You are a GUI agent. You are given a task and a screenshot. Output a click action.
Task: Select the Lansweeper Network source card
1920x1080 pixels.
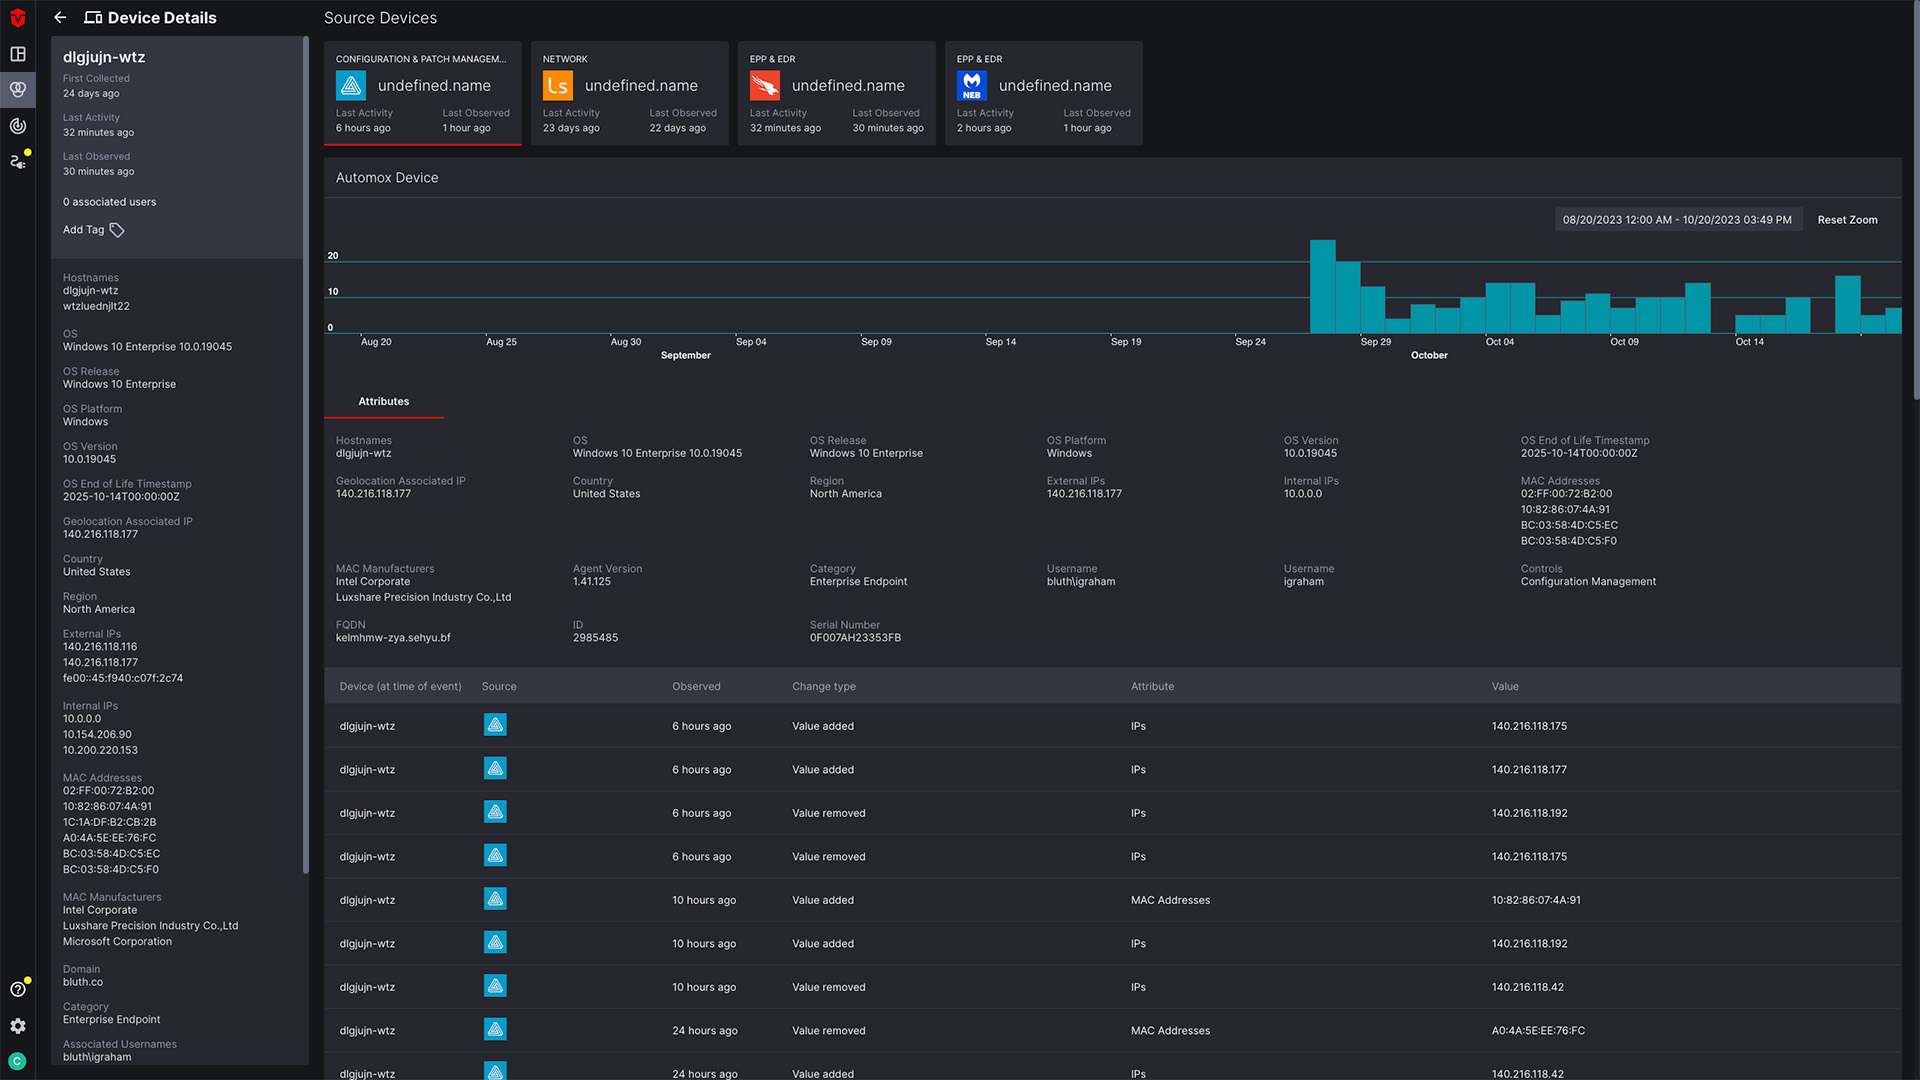(x=629, y=93)
